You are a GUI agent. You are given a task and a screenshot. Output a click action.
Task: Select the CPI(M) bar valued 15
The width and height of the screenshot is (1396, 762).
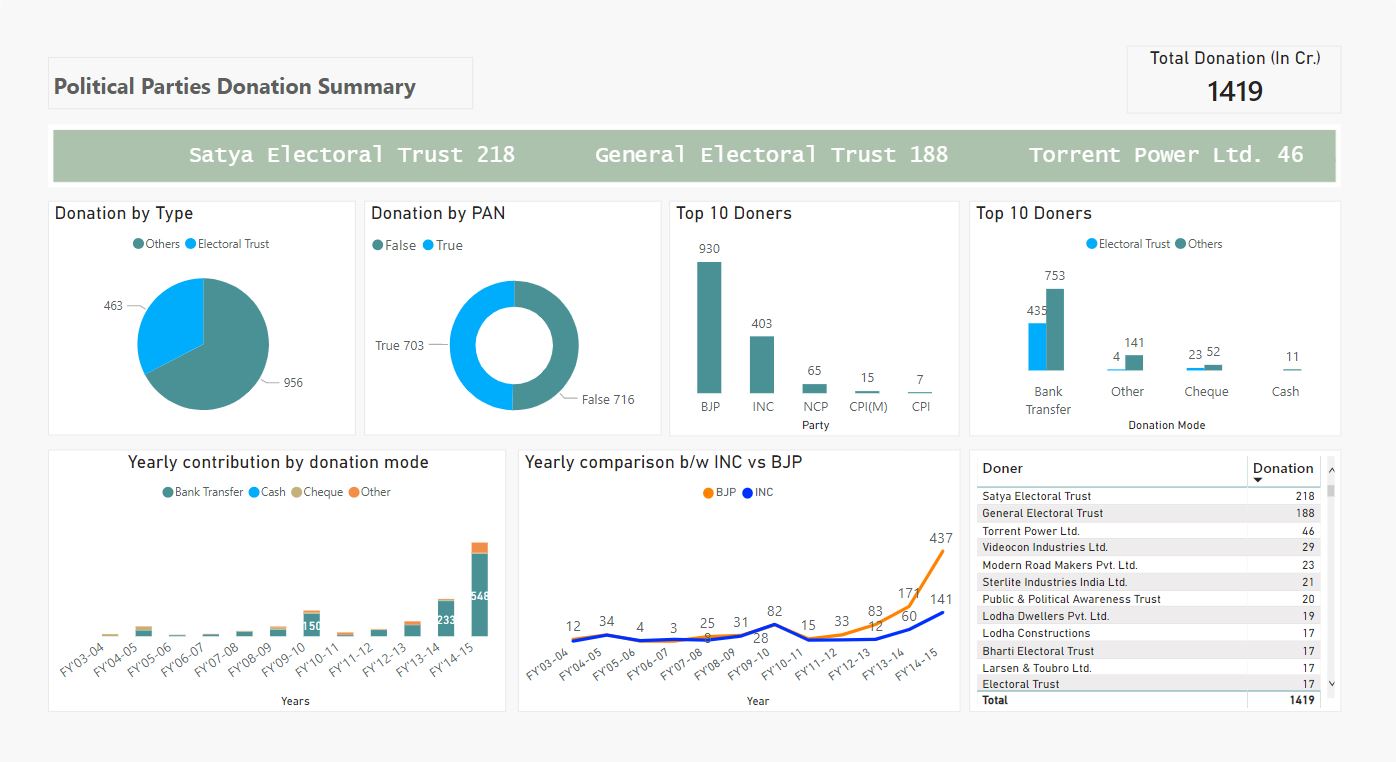pos(867,392)
